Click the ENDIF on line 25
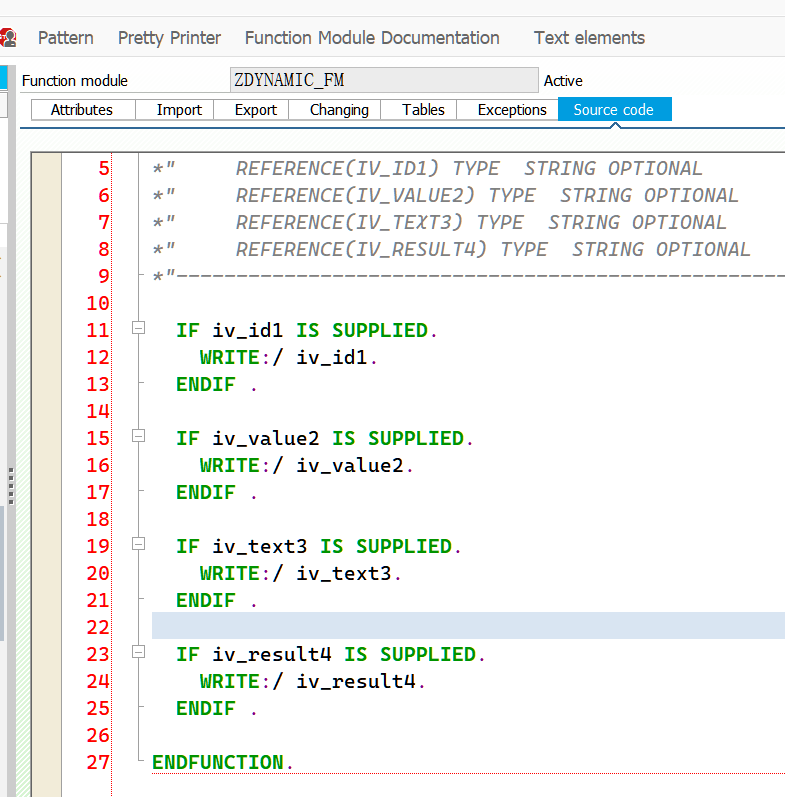 point(206,708)
